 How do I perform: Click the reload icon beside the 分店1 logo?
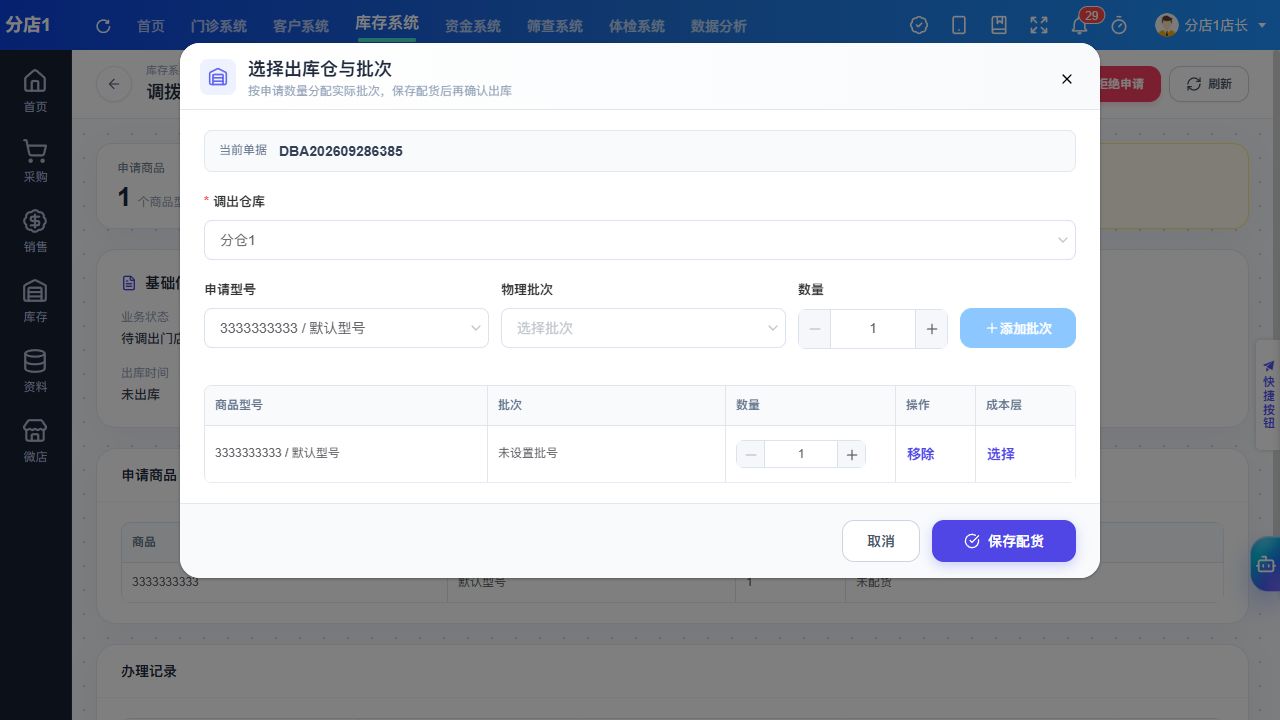[x=103, y=26]
